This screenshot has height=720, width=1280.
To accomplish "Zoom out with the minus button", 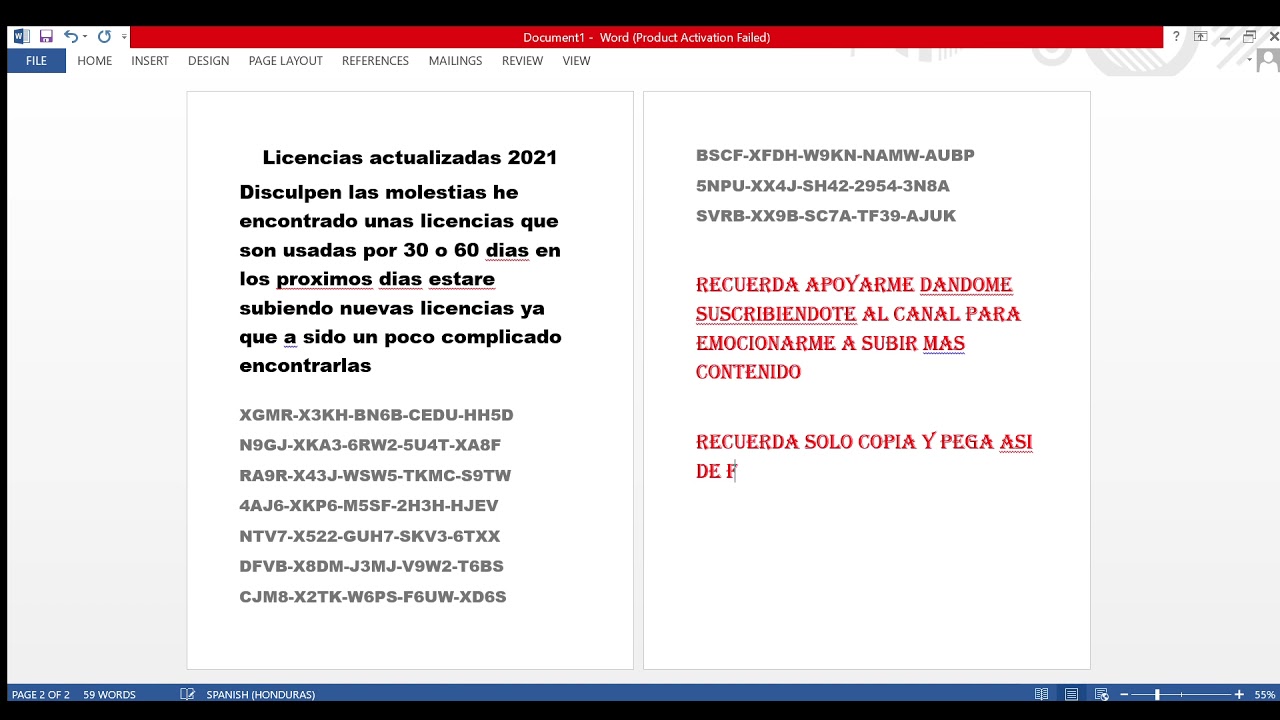I will point(1124,694).
